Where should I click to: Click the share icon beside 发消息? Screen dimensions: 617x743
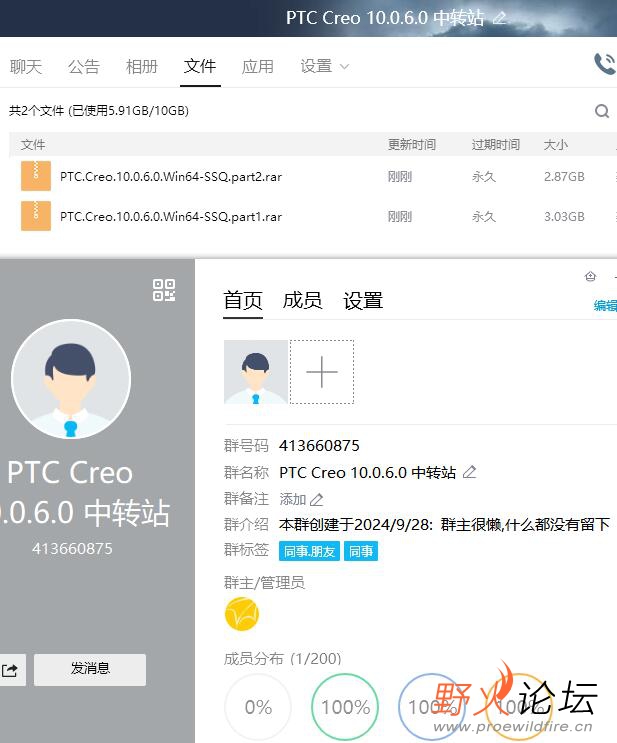pyautogui.click(x=9, y=670)
